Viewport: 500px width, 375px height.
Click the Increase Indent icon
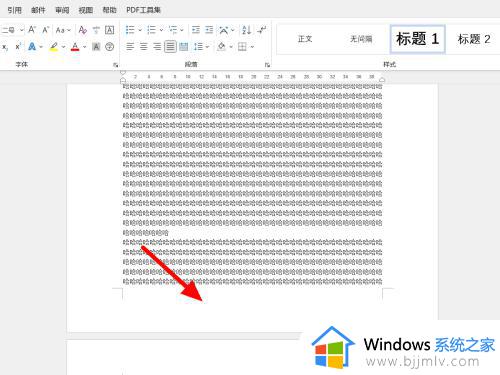209,30
